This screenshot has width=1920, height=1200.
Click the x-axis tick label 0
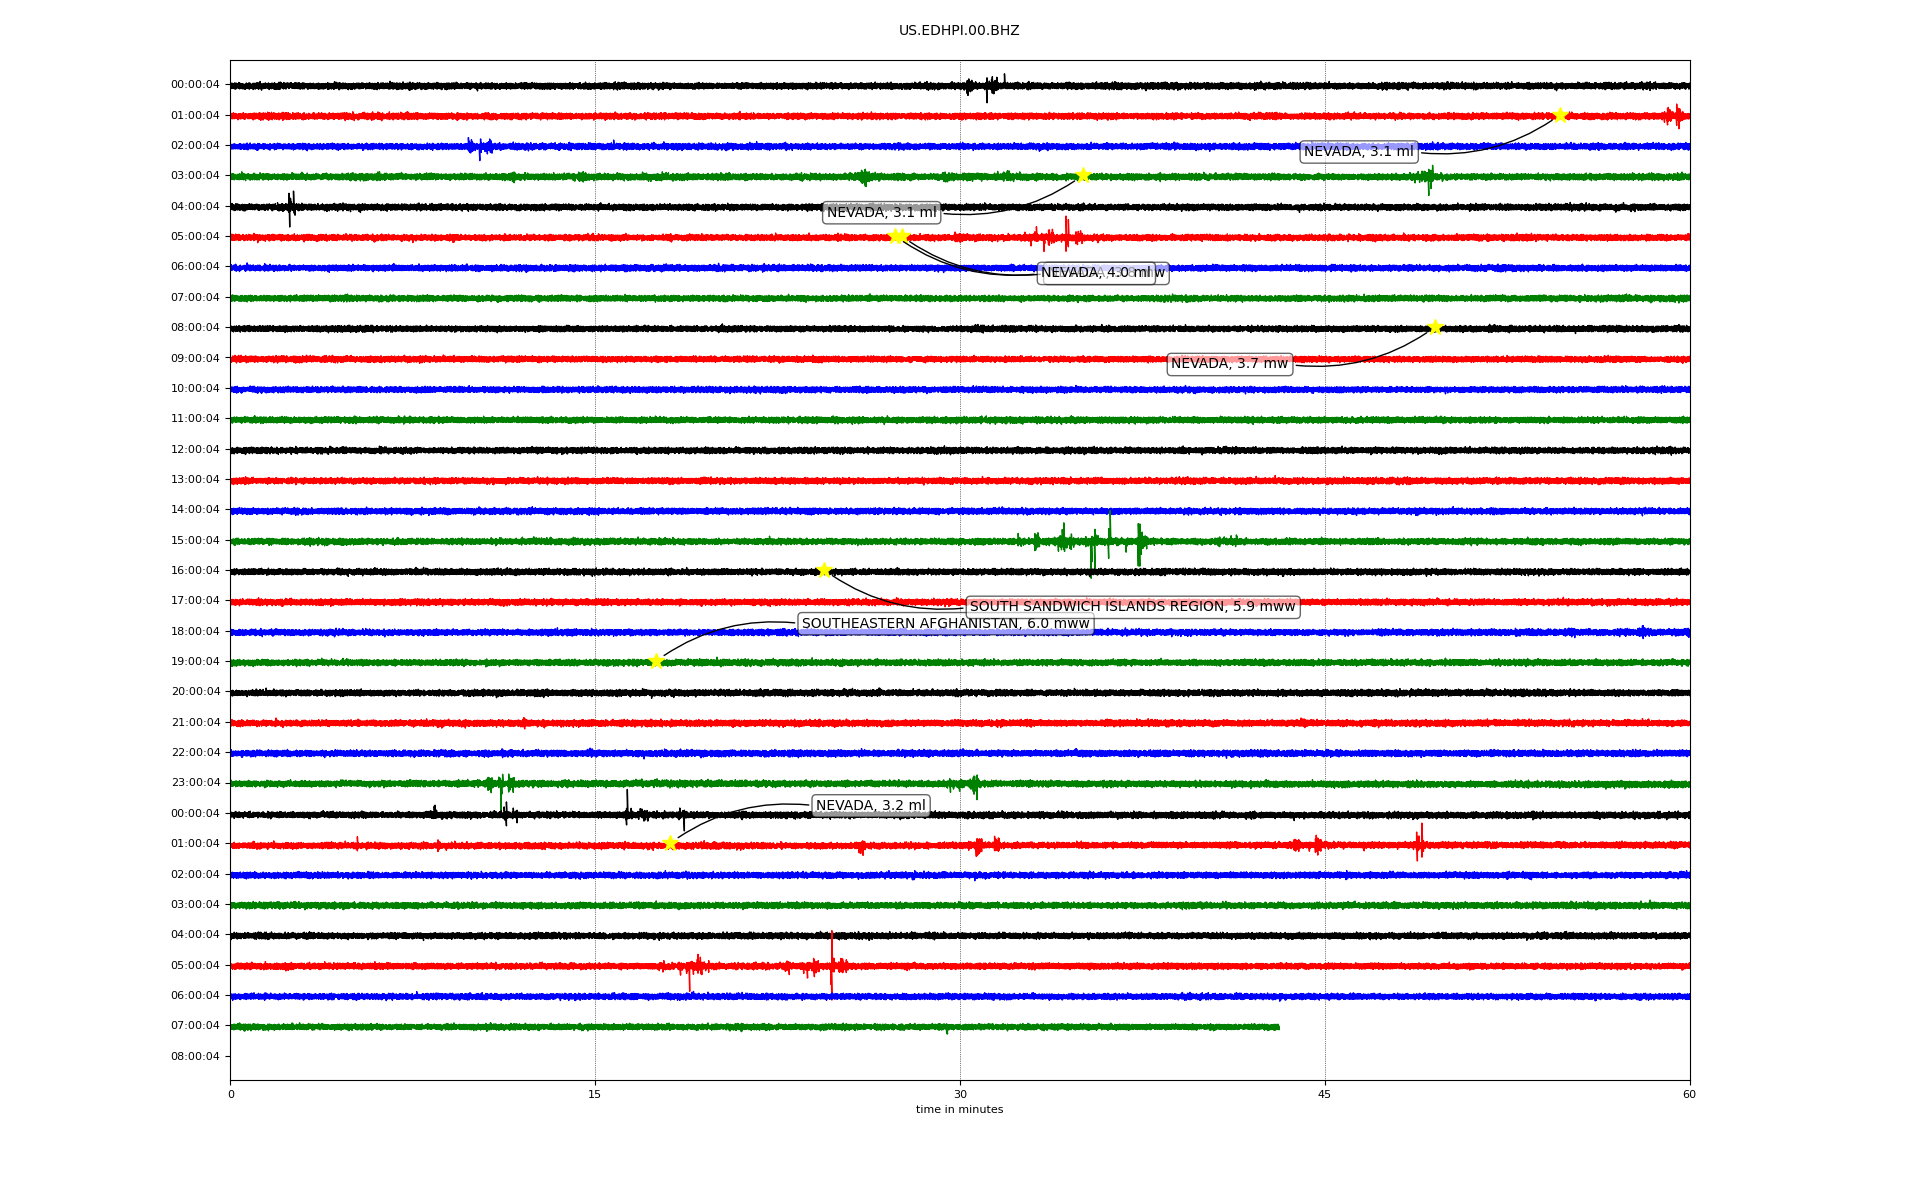231,1094
